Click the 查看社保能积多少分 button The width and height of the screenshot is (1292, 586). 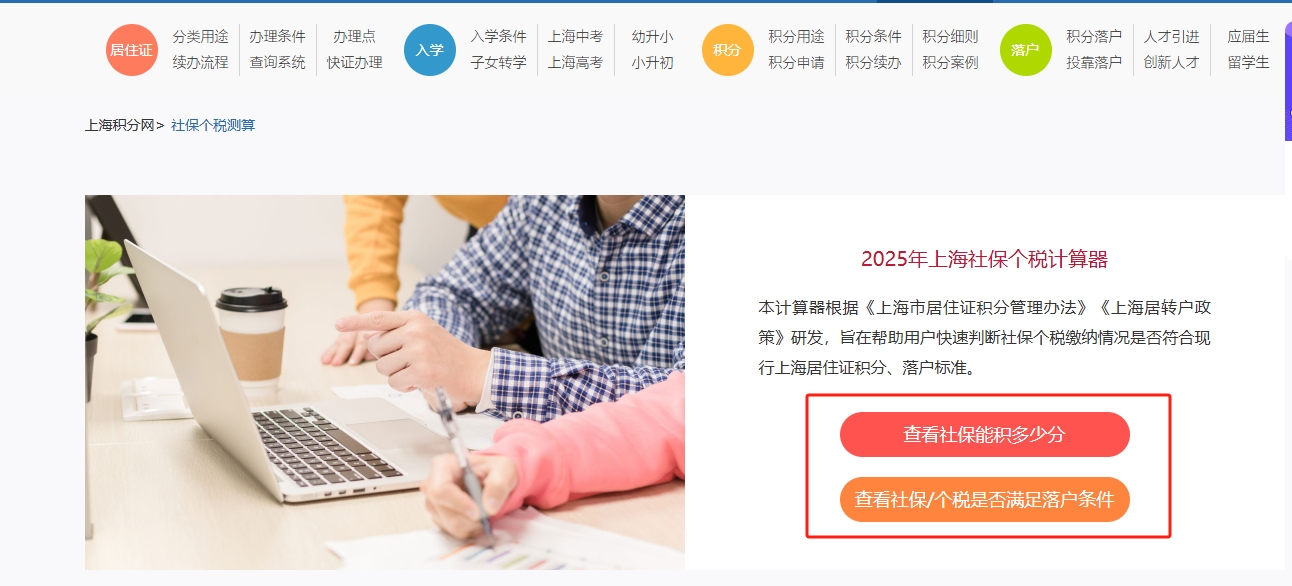(985, 435)
